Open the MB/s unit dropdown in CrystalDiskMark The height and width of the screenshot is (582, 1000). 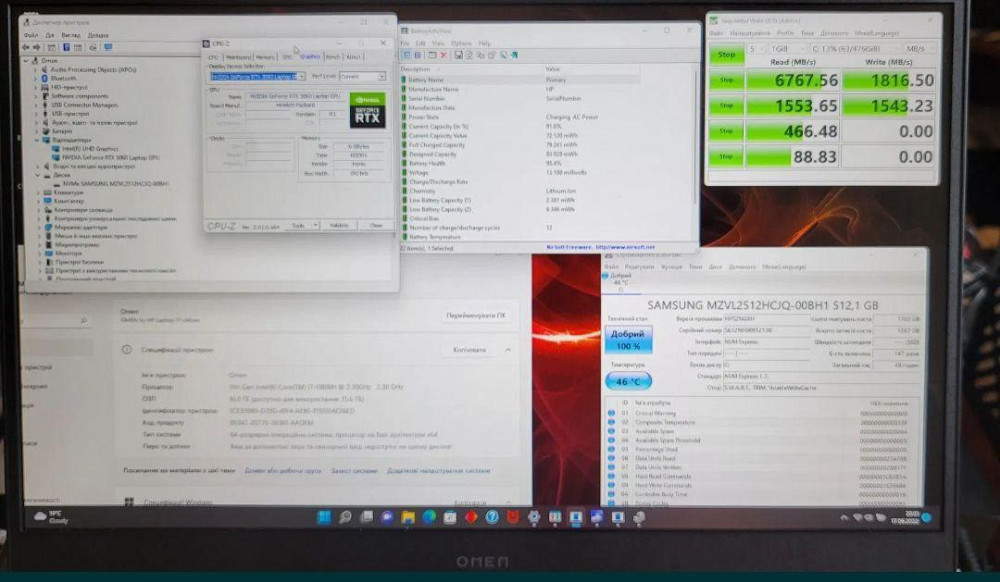915,48
